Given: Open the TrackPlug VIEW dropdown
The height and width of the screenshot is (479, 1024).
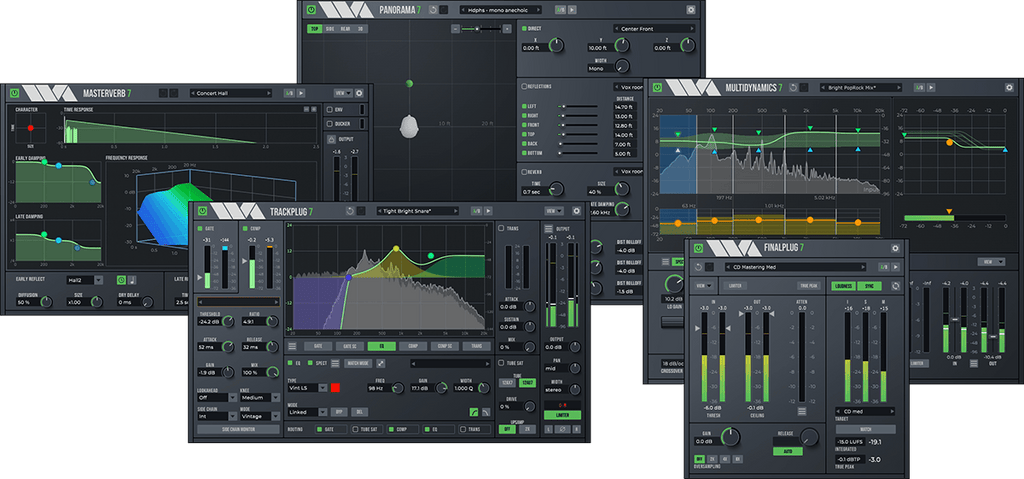Looking at the screenshot, I should (x=554, y=211).
